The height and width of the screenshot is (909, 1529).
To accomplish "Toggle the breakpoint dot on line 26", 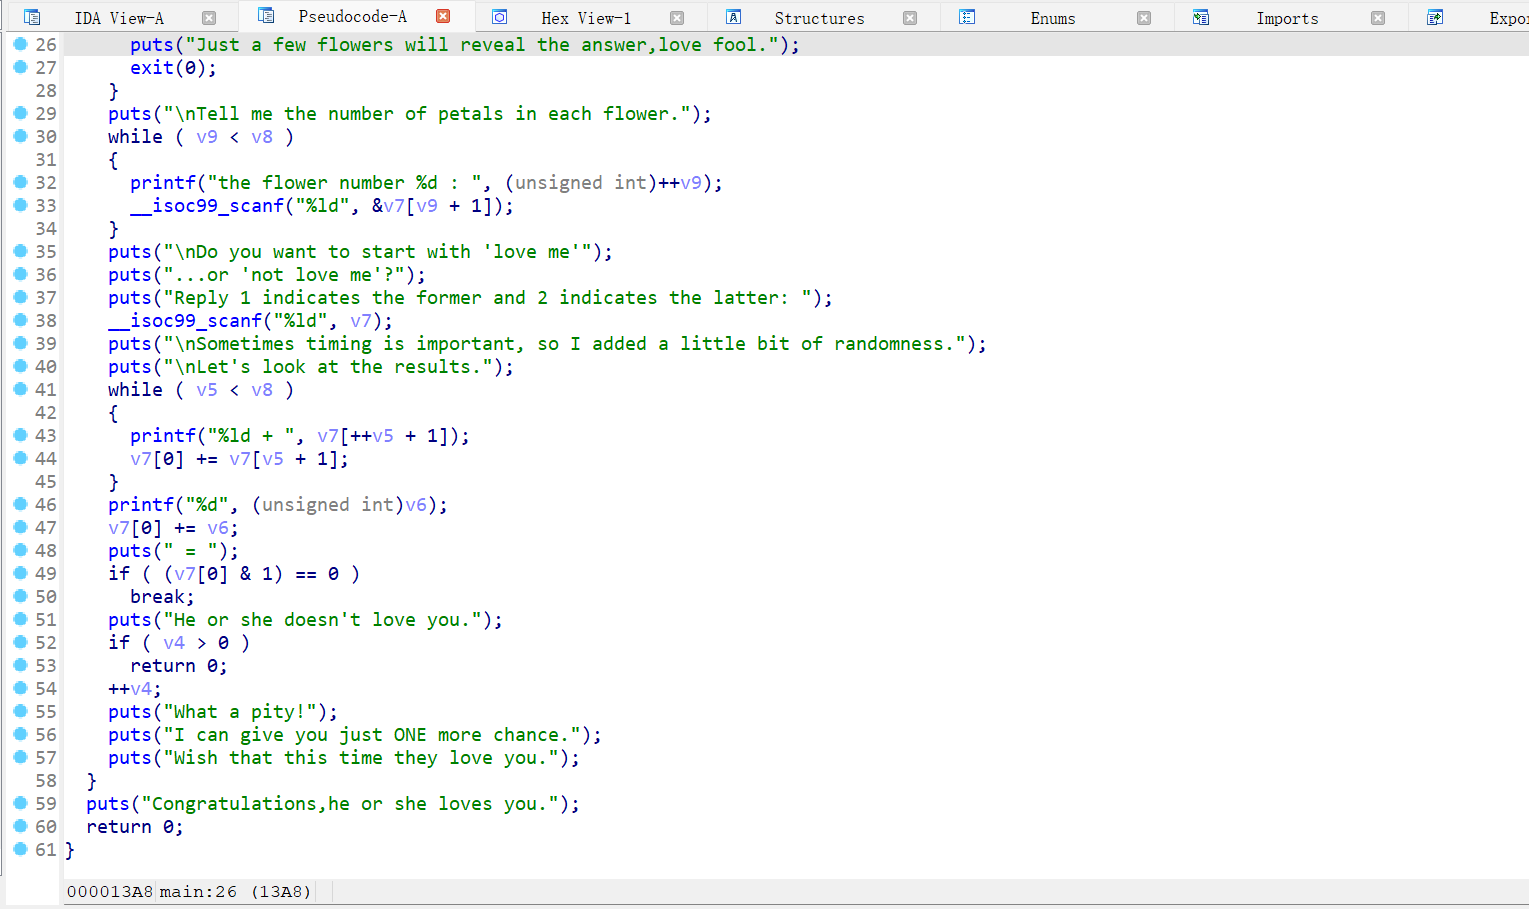I will [20, 44].
